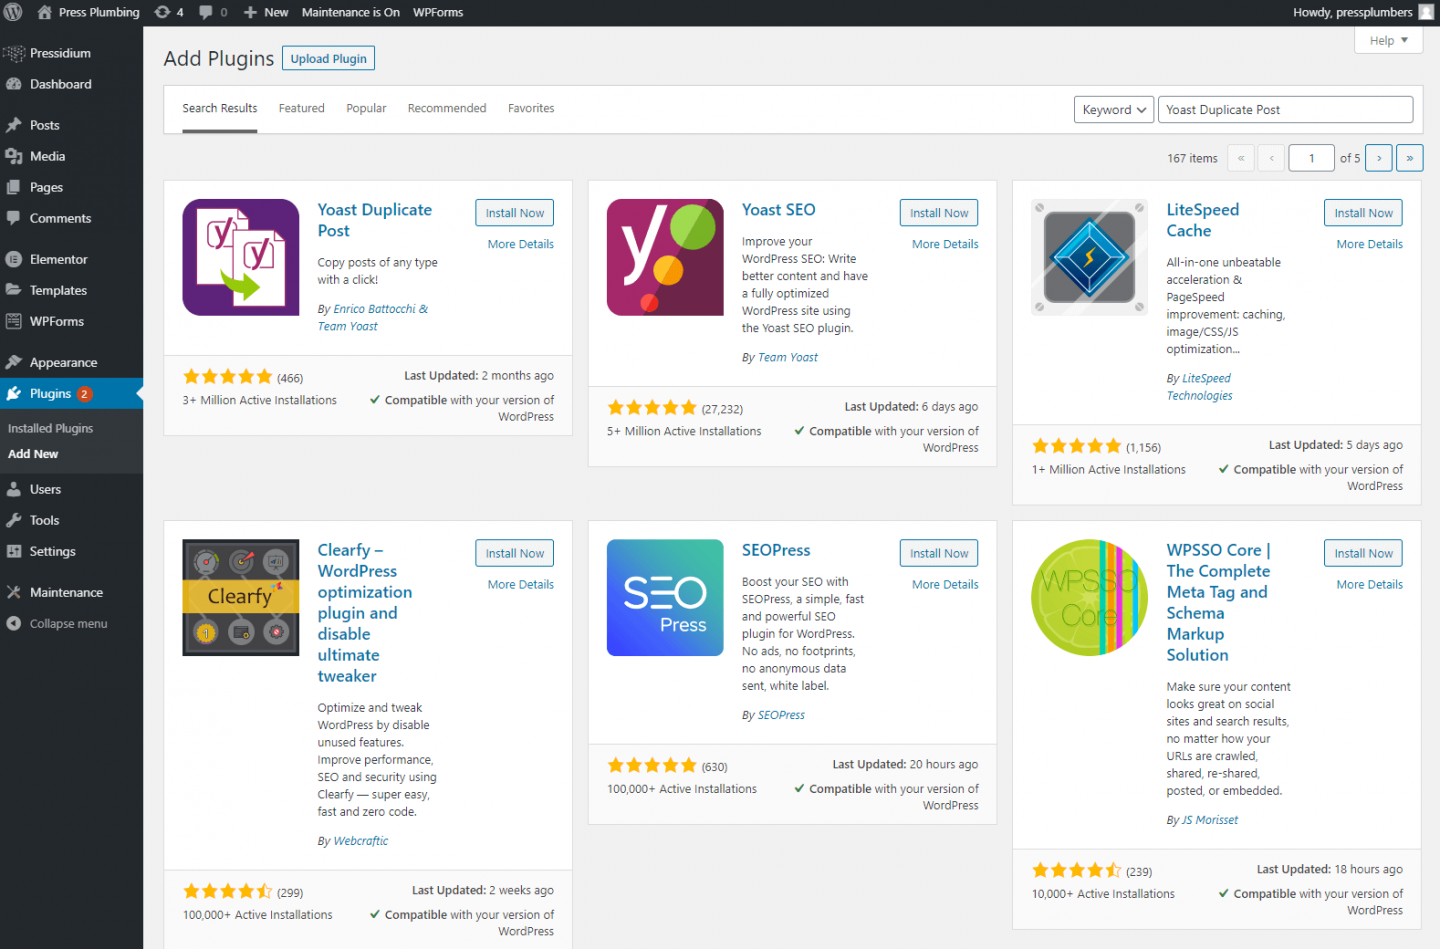View More Details for SEOPress
The height and width of the screenshot is (949, 1440).
[x=945, y=584]
